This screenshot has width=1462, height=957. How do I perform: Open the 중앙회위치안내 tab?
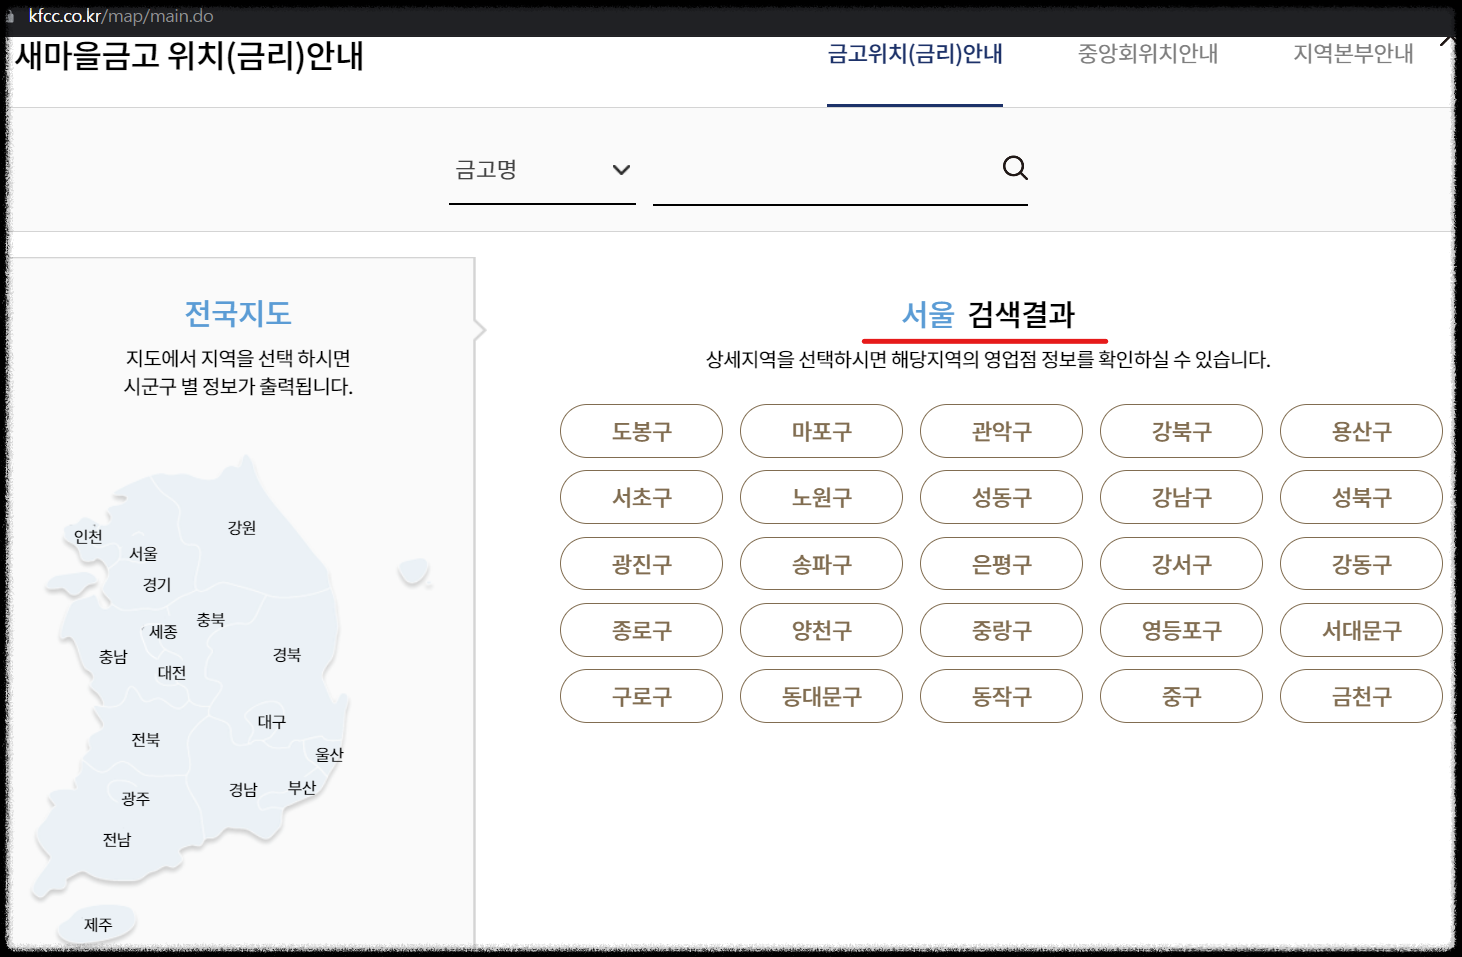[1148, 54]
